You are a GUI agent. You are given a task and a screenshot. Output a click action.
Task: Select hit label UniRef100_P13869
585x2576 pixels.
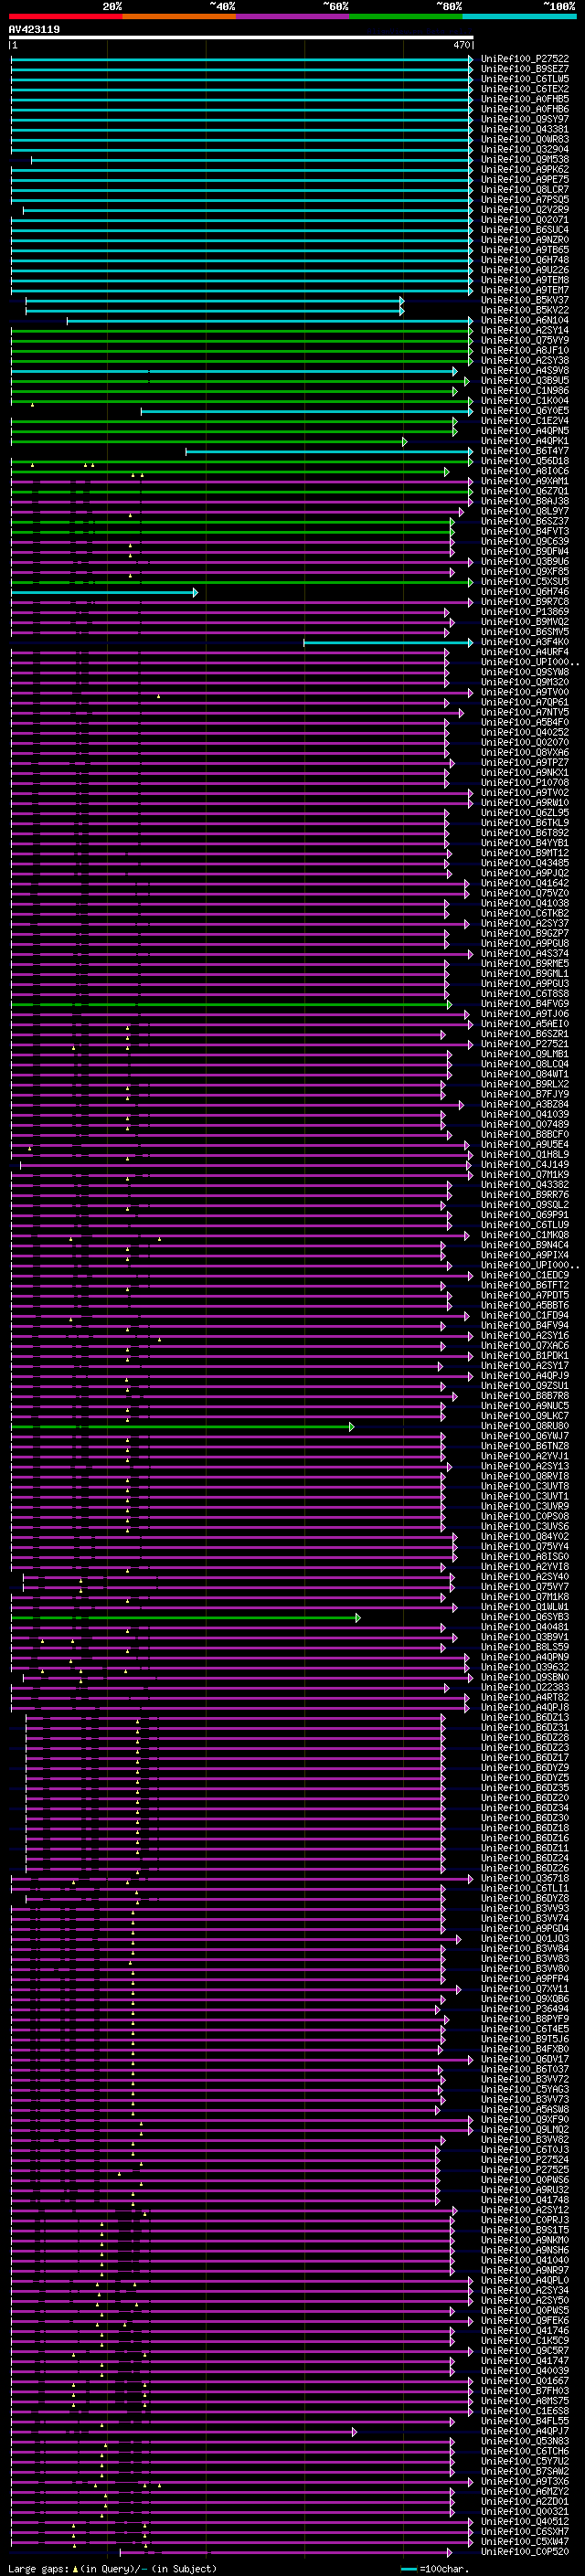click(x=525, y=611)
